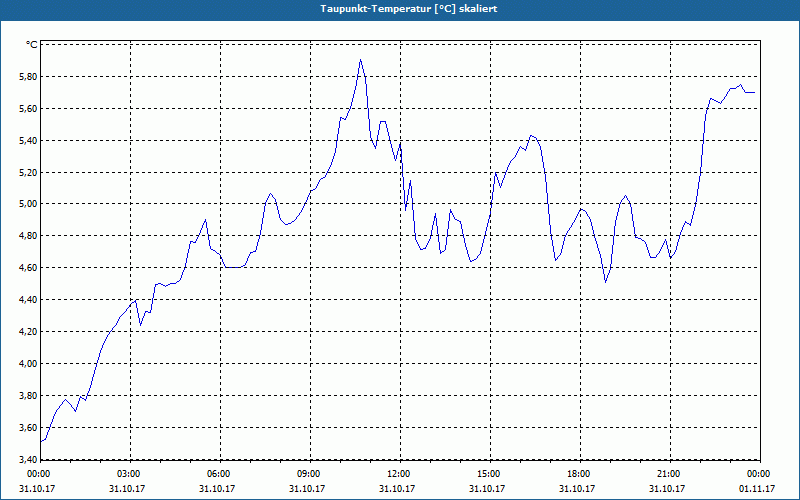Viewport: 800px width, 500px height.
Task: Click the 12:00 time axis label
Action: coord(401,474)
